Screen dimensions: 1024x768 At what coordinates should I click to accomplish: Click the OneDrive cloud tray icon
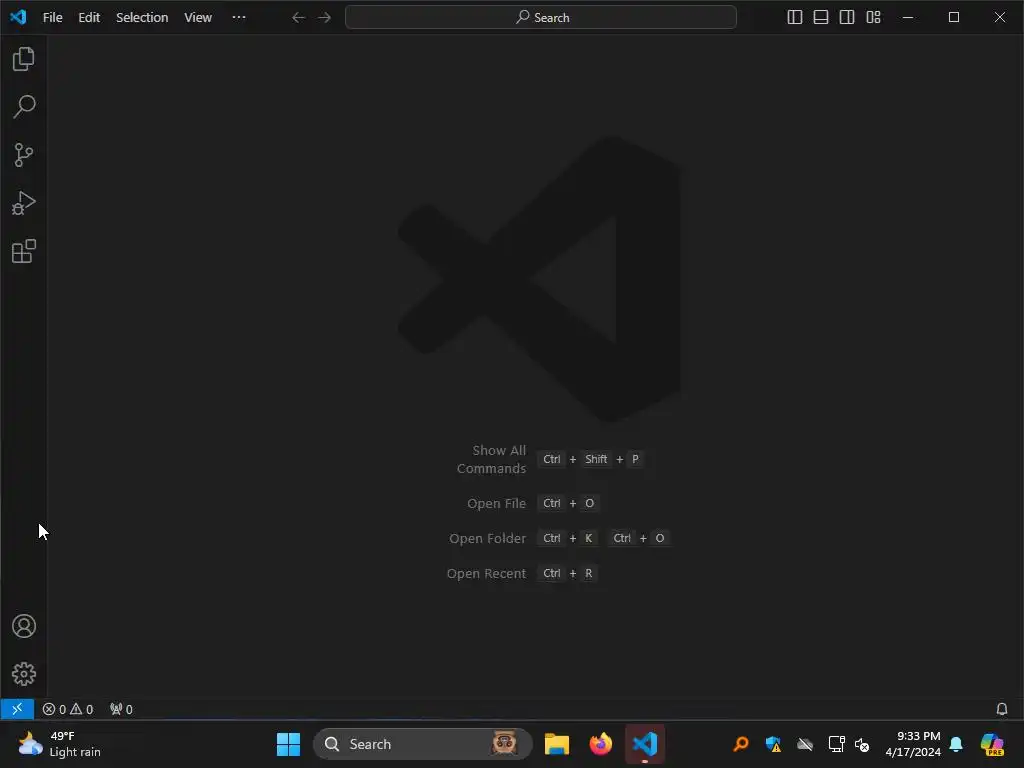(805, 744)
